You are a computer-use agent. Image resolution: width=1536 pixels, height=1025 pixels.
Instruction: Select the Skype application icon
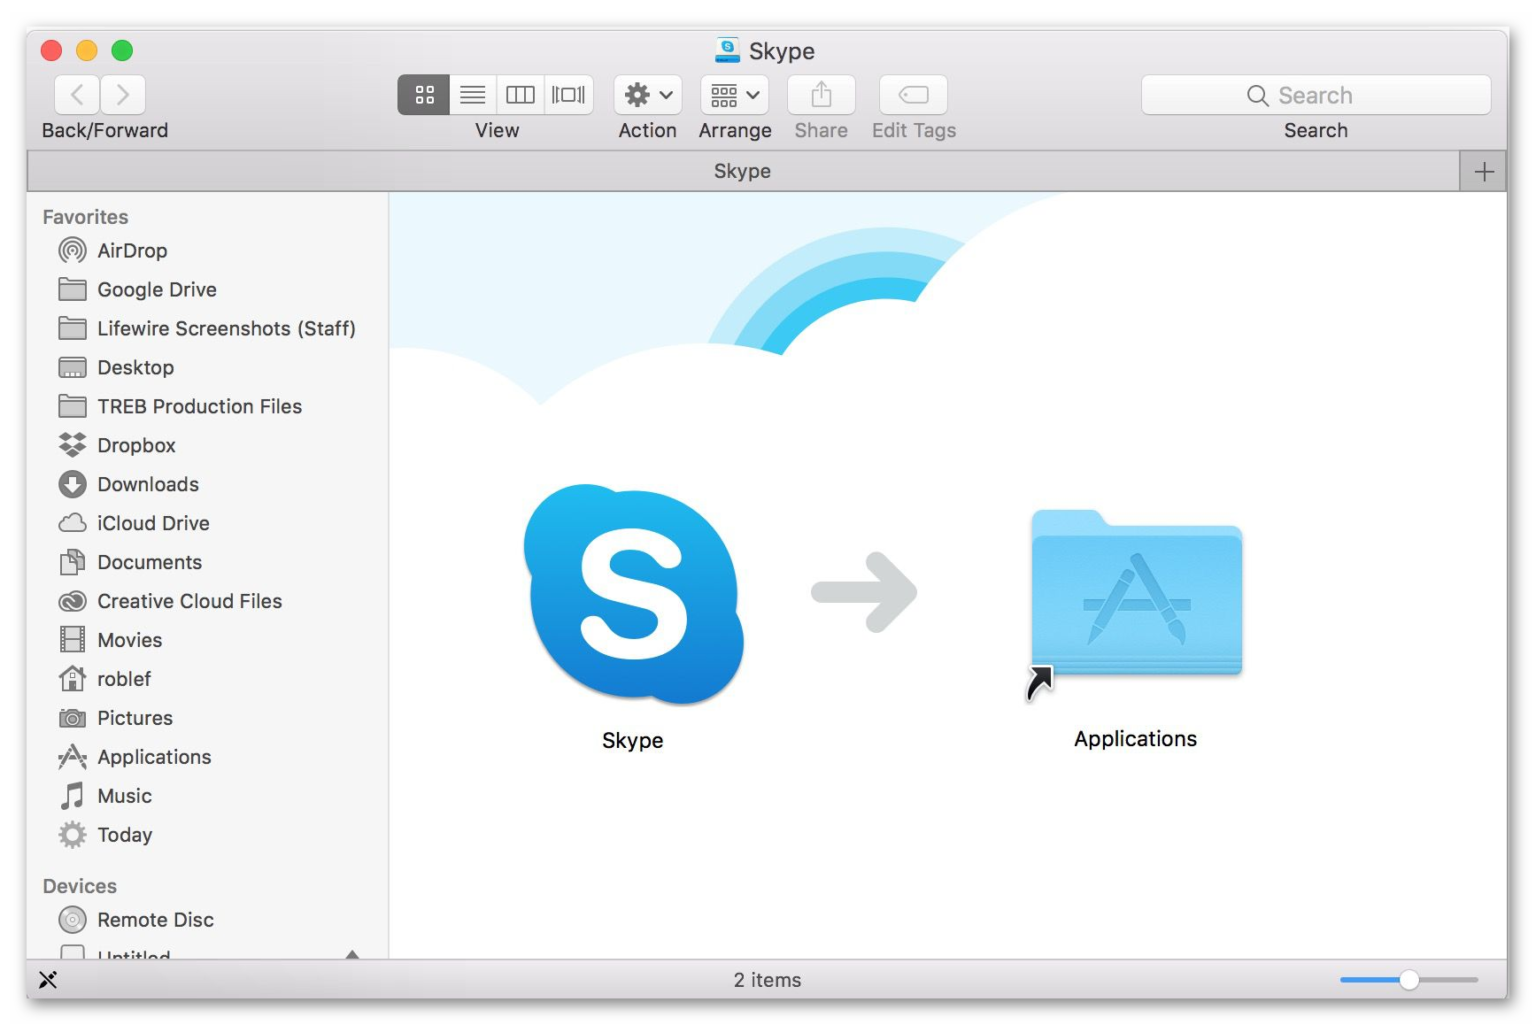(x=633, y=594)
